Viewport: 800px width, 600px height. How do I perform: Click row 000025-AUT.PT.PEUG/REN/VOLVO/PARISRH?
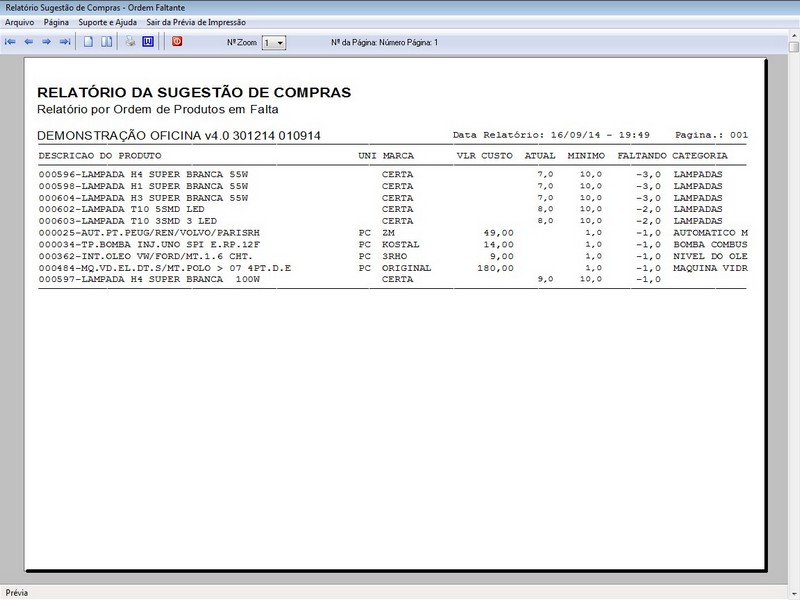pos(392,233)
